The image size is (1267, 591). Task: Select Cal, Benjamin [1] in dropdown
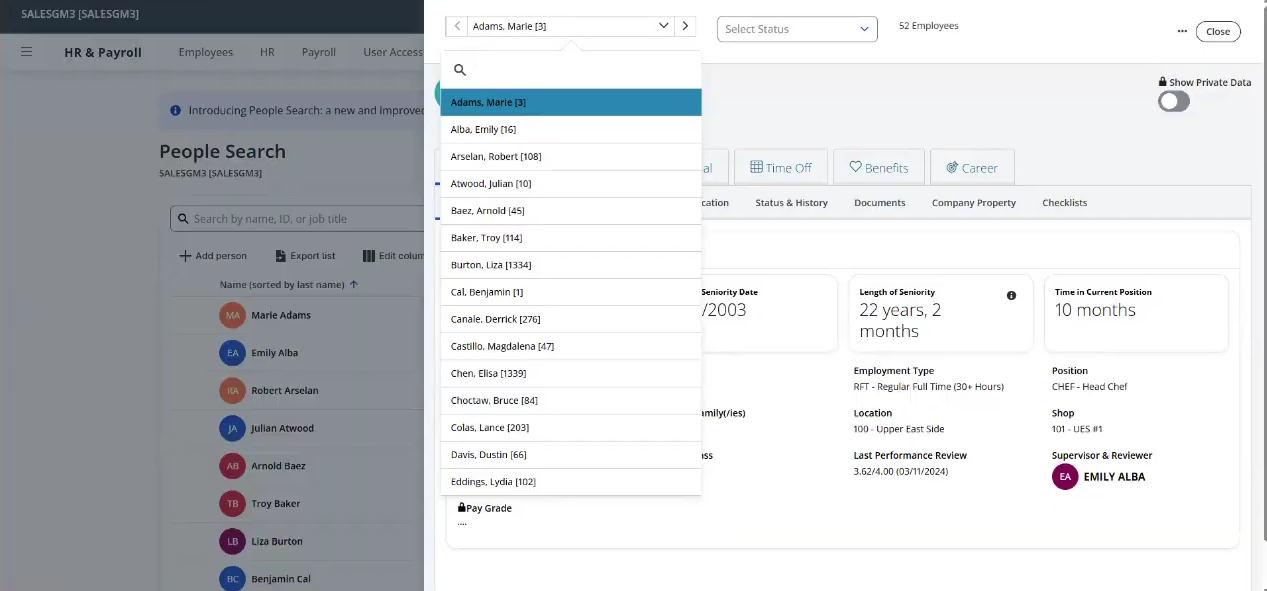click(571, 292)
